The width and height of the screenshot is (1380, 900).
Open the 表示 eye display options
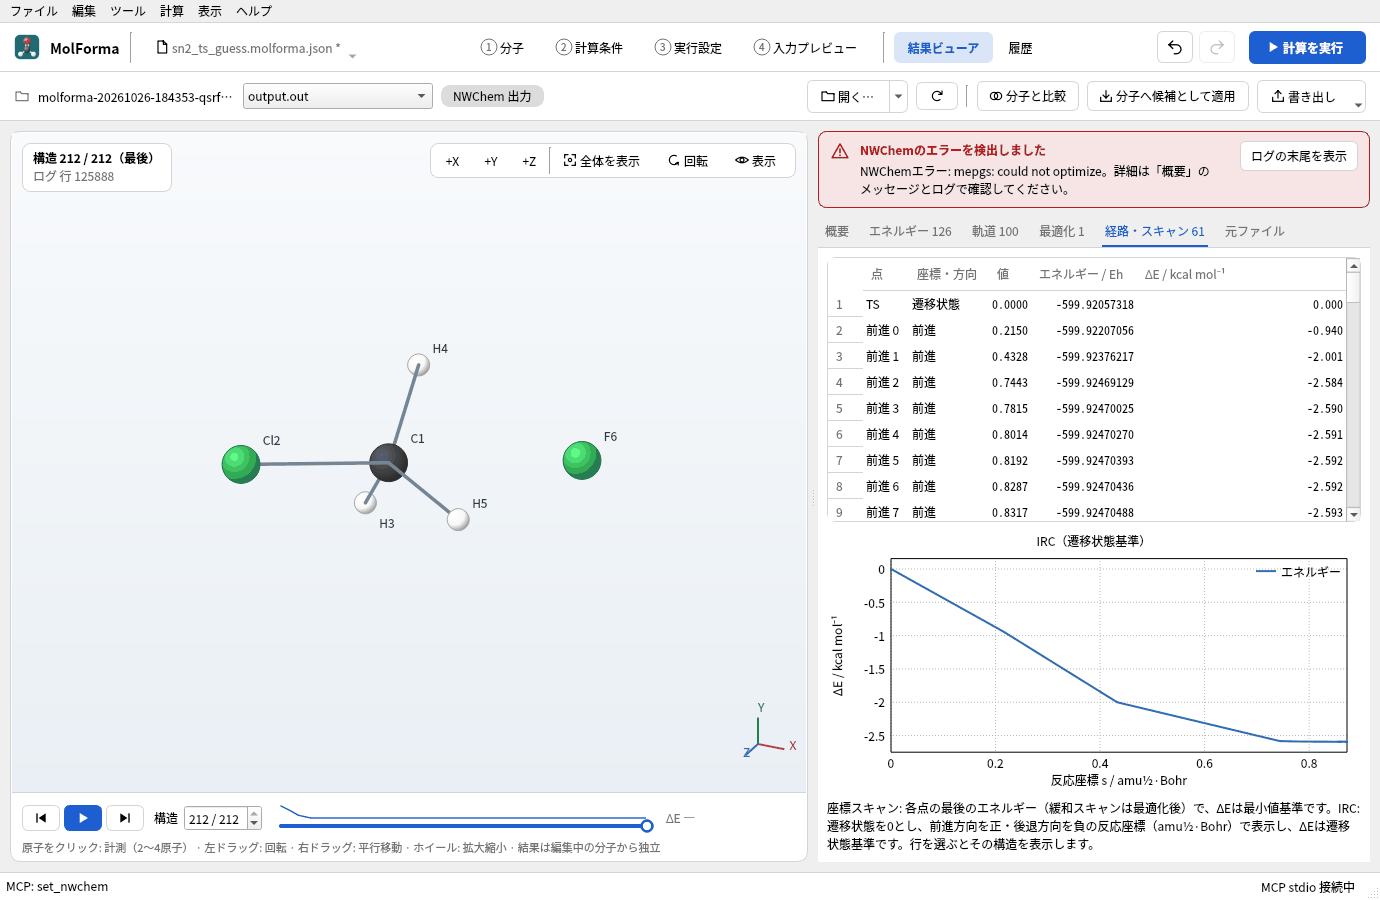tap(755, 161)
